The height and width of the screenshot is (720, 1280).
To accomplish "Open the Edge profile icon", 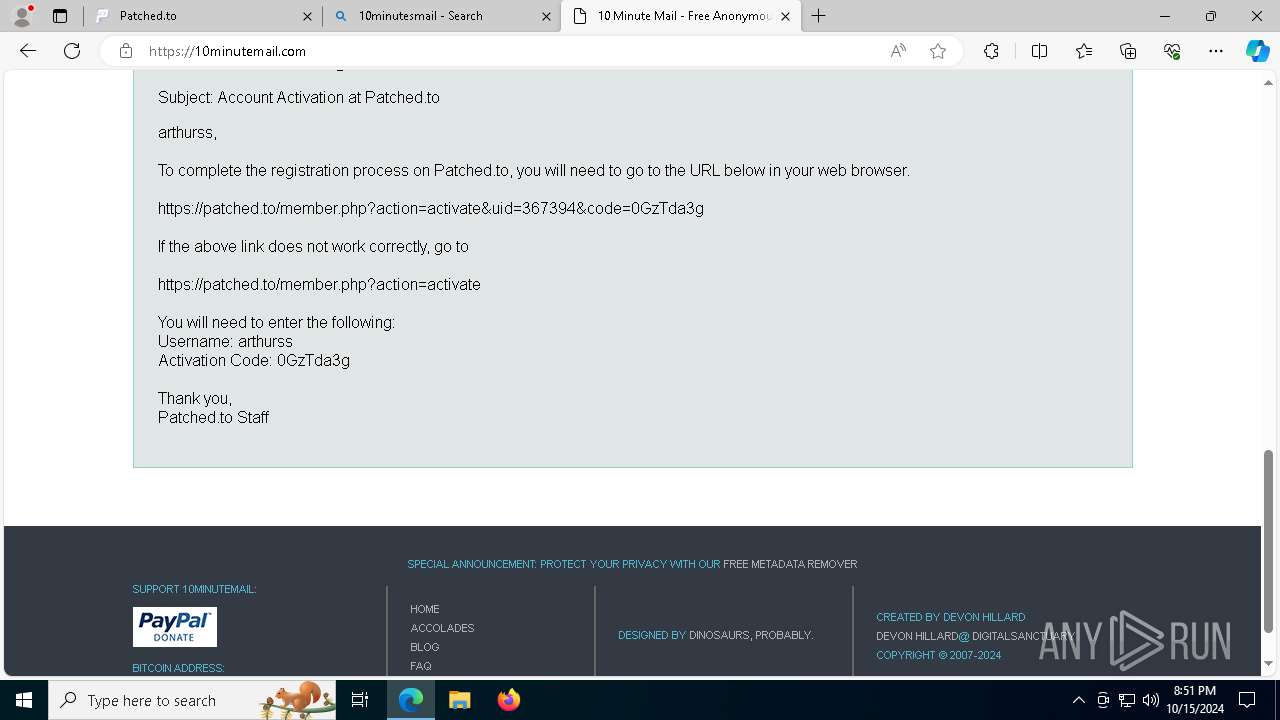I will [21, 16].
